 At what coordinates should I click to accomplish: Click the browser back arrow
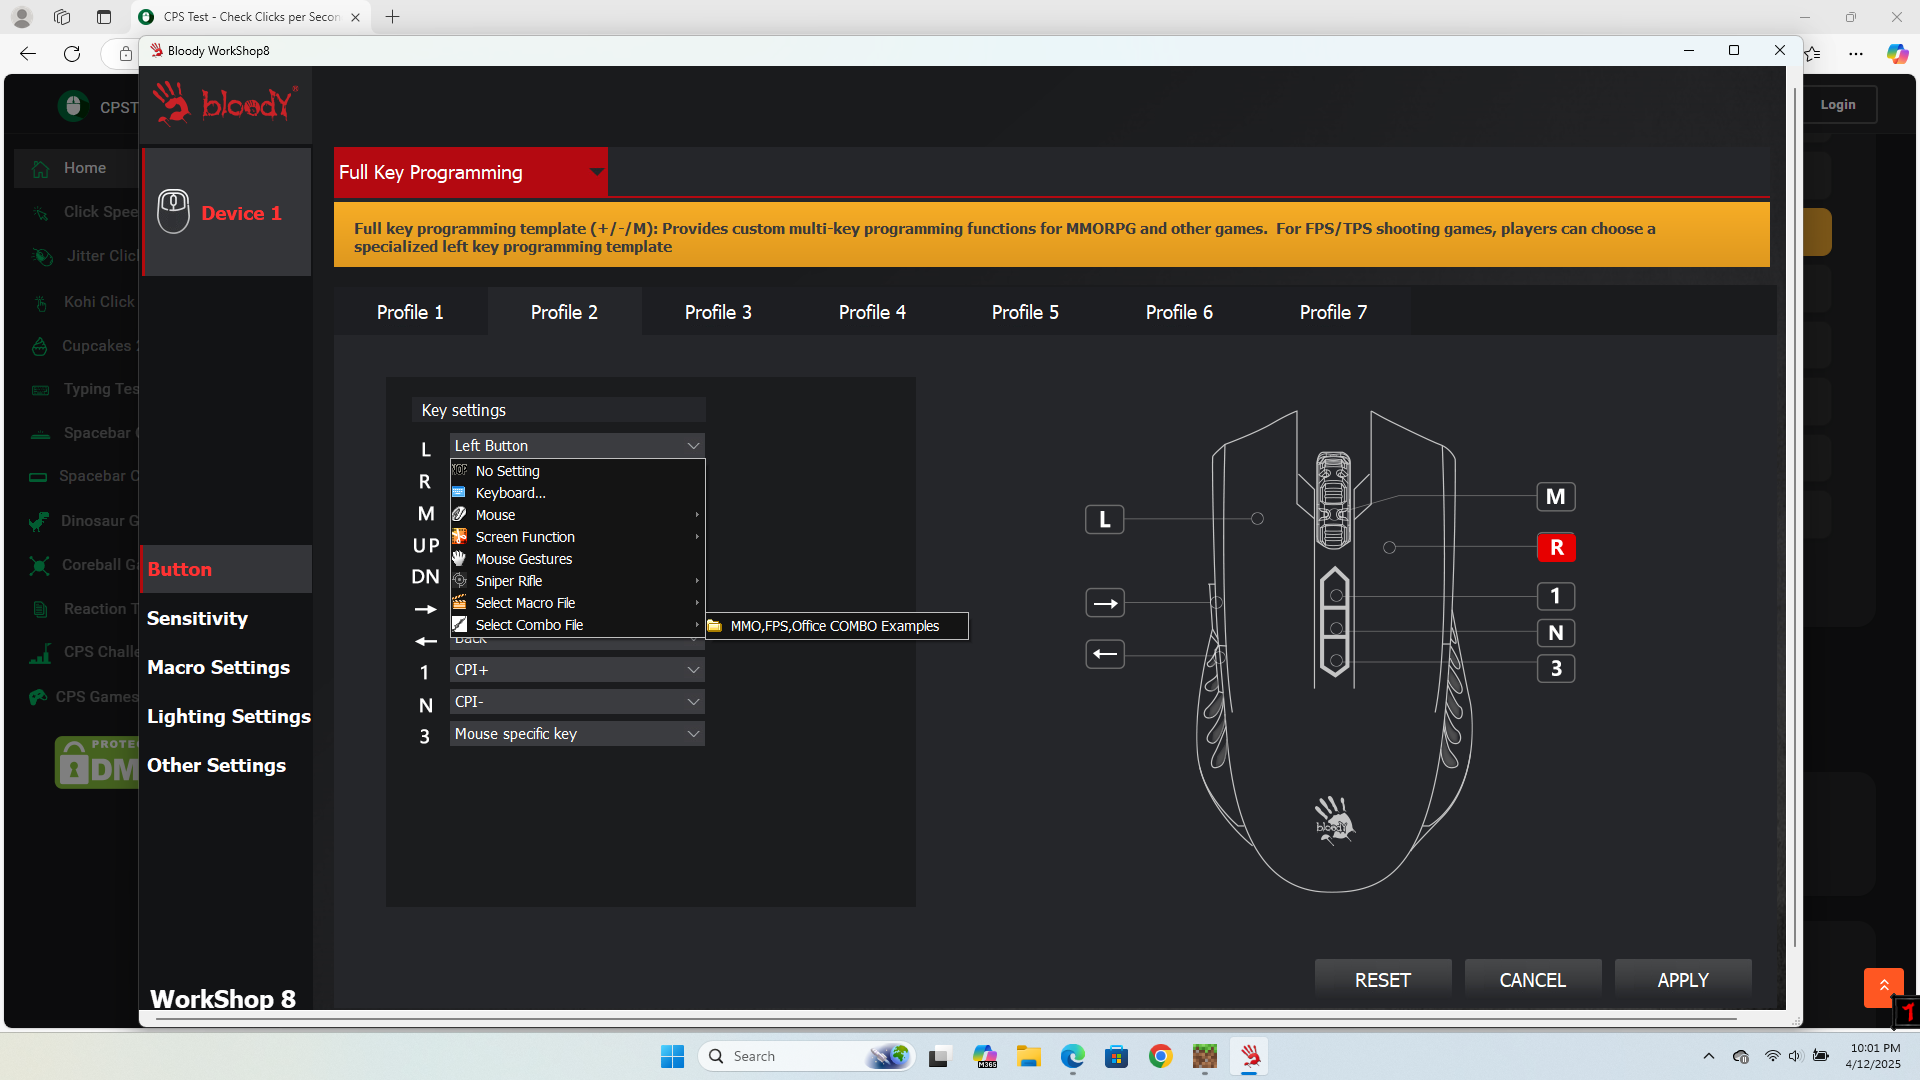coord(28,54)
